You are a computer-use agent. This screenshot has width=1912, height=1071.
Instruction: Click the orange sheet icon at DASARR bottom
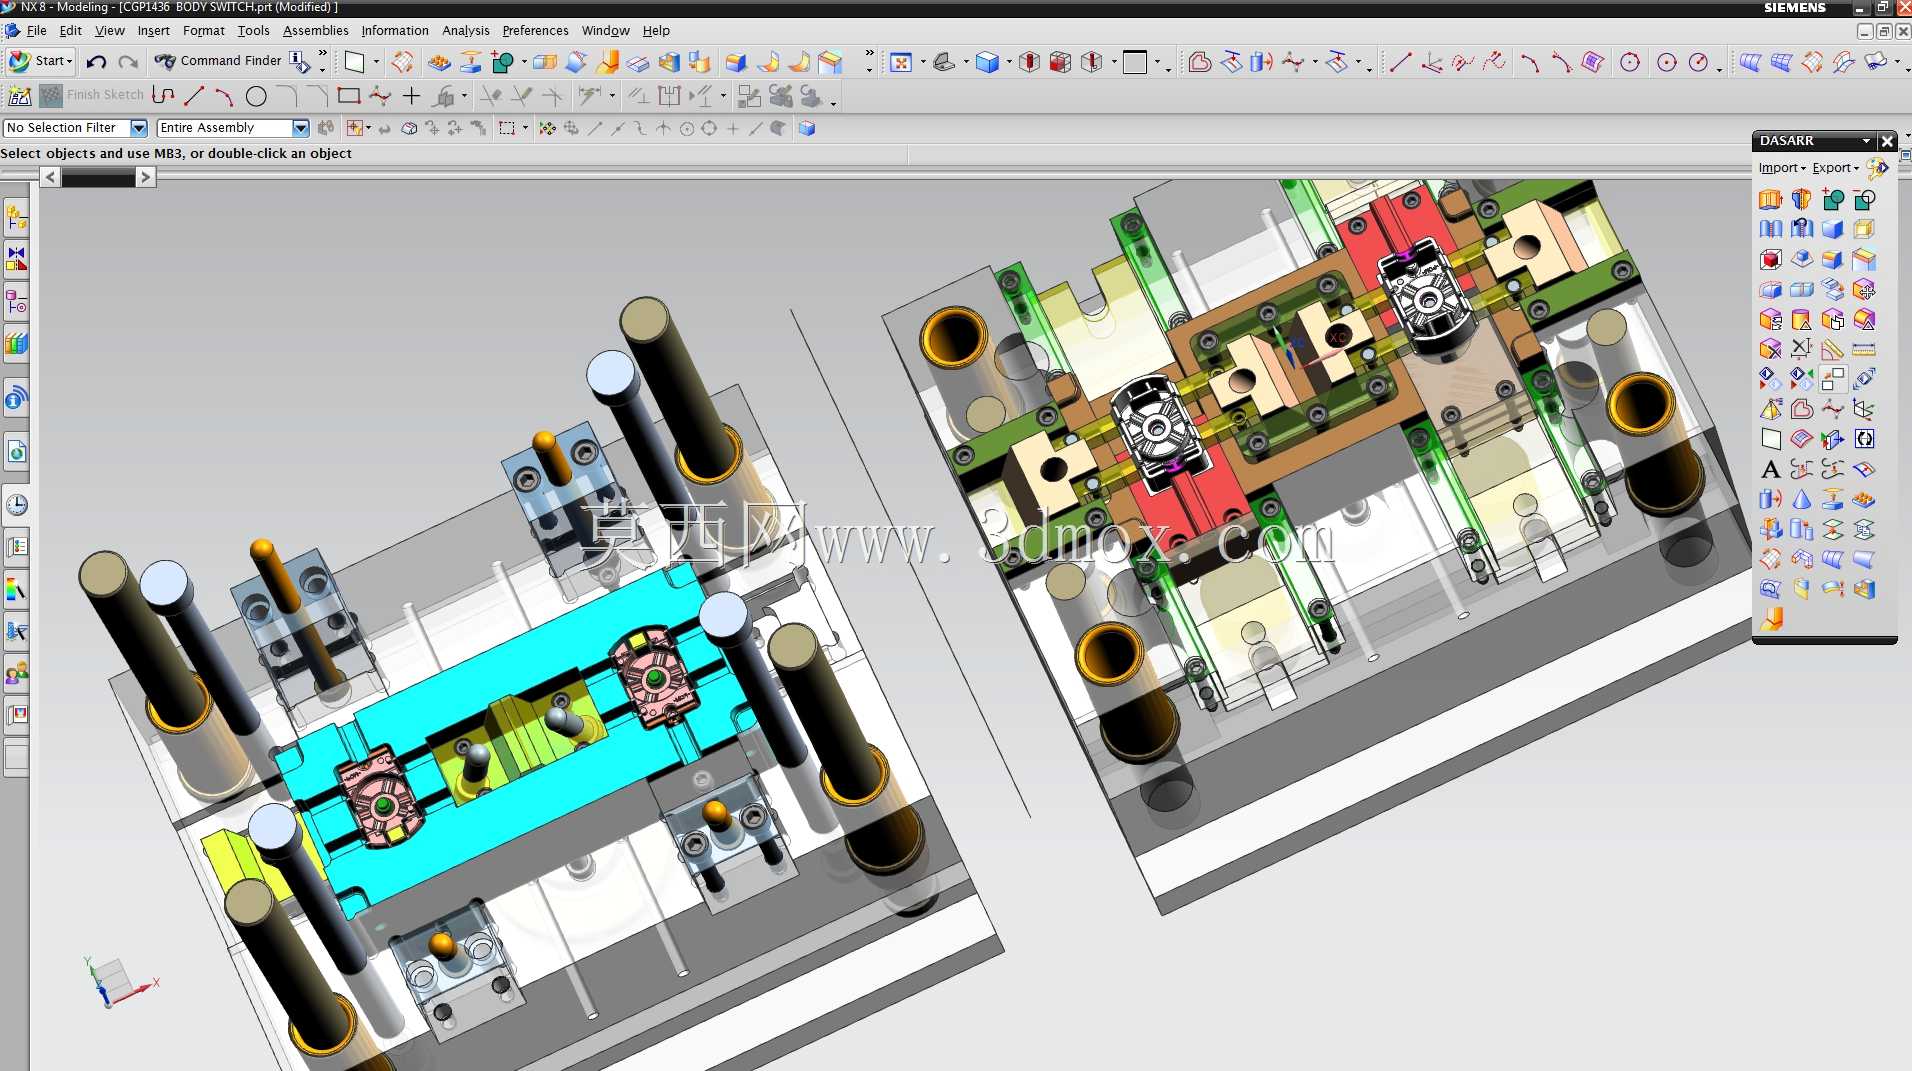coord(1771,619)
